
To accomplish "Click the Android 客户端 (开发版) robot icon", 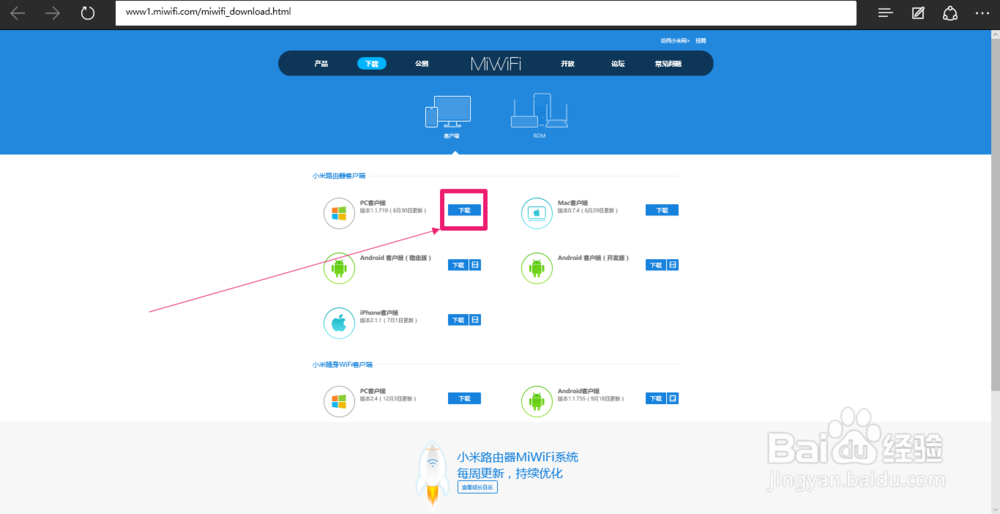I will 537,268.
